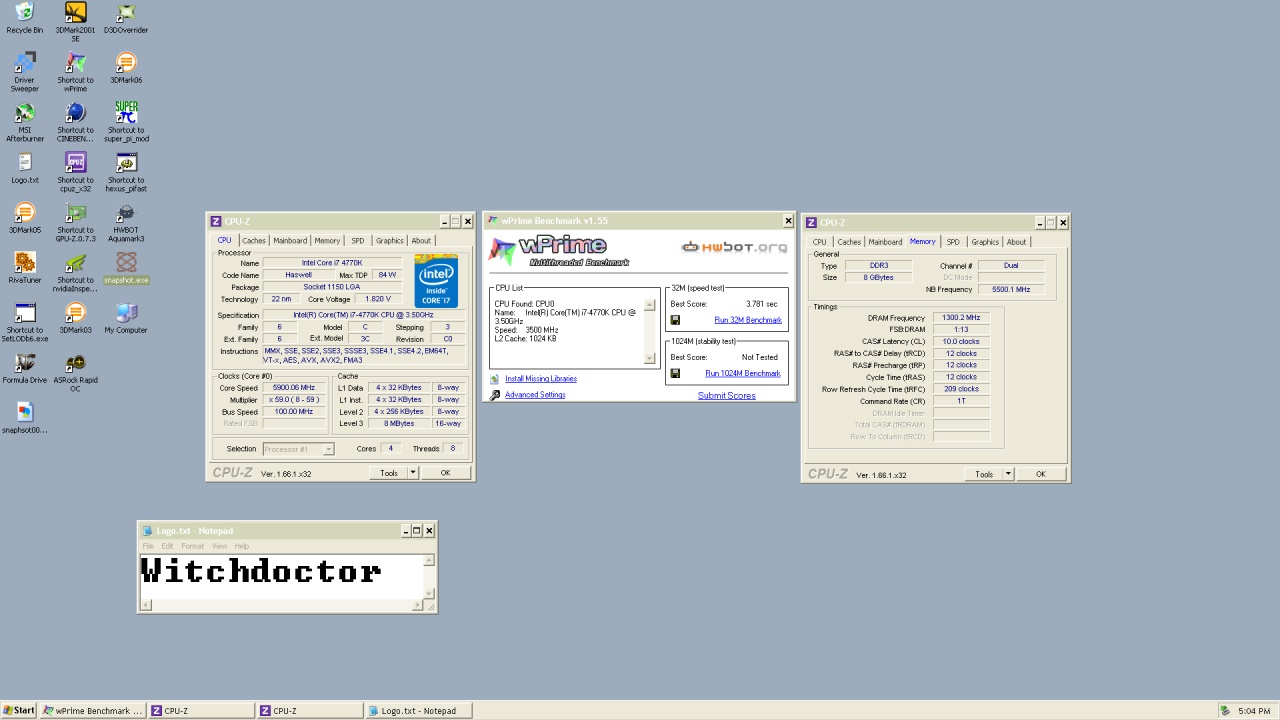
Task: Click the save icon beside Run 32M Benchmark
Action: click(x=676, y=320)
